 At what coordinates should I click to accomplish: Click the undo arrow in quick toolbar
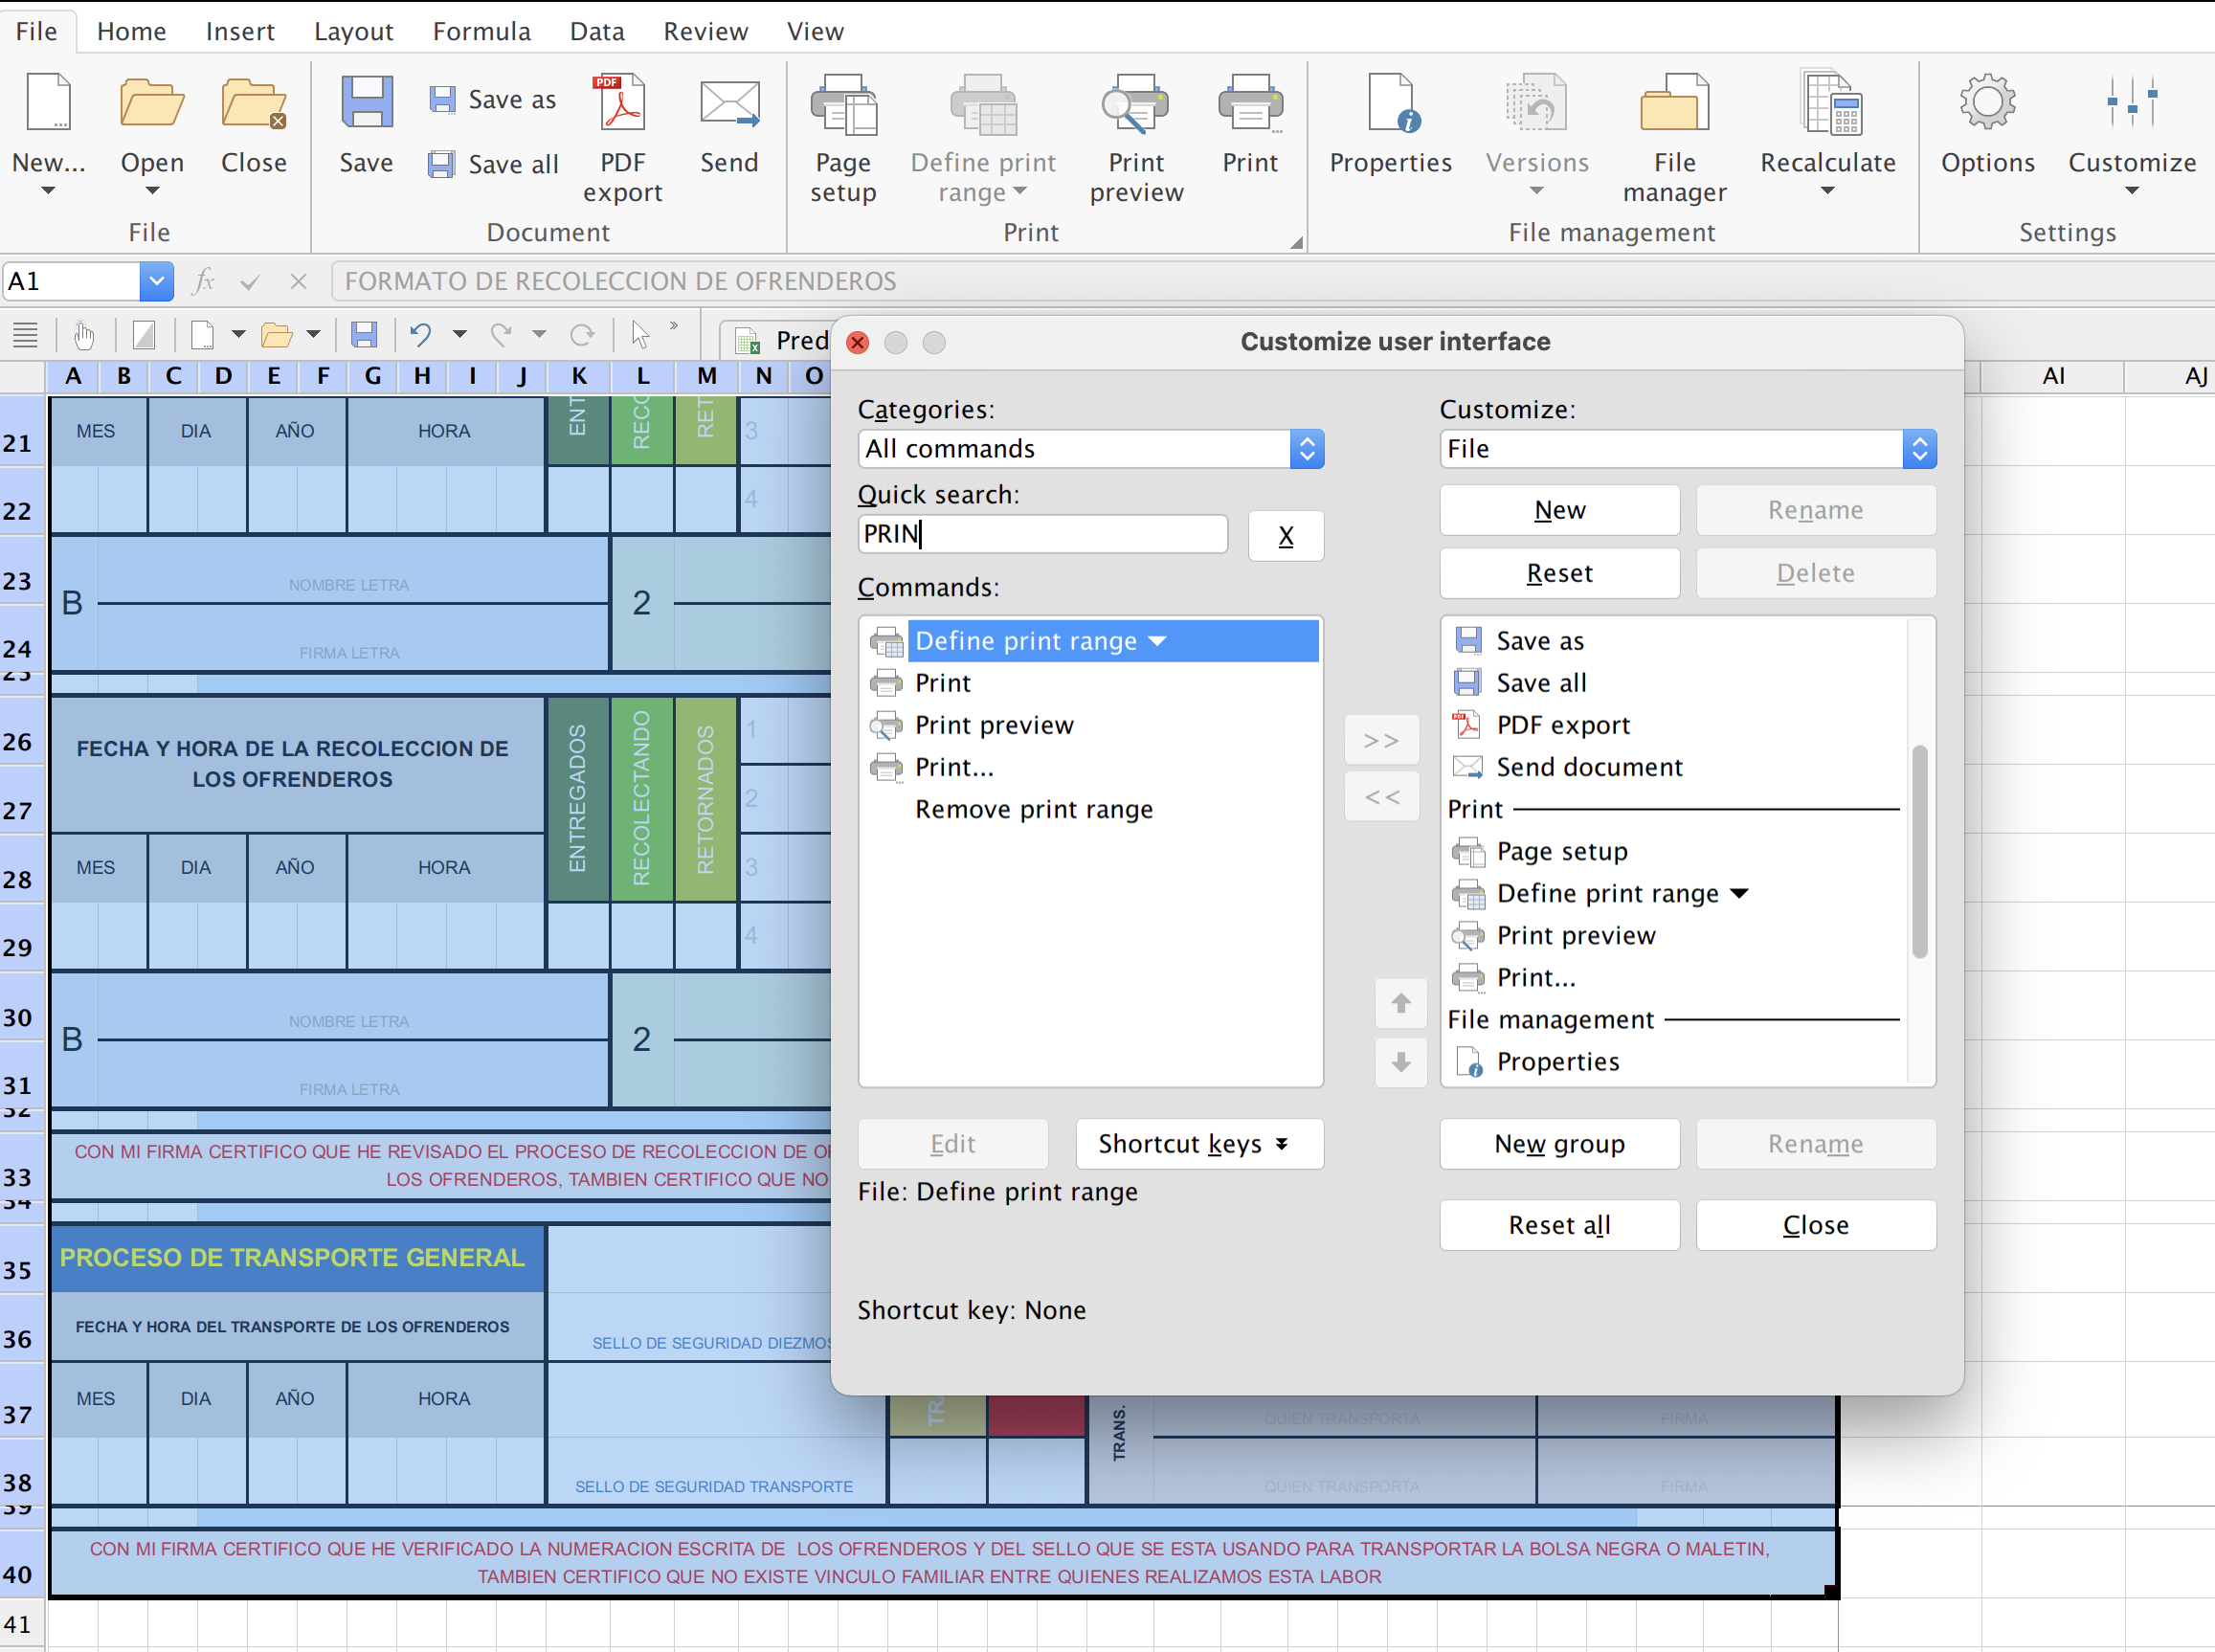tap(421, 335)
